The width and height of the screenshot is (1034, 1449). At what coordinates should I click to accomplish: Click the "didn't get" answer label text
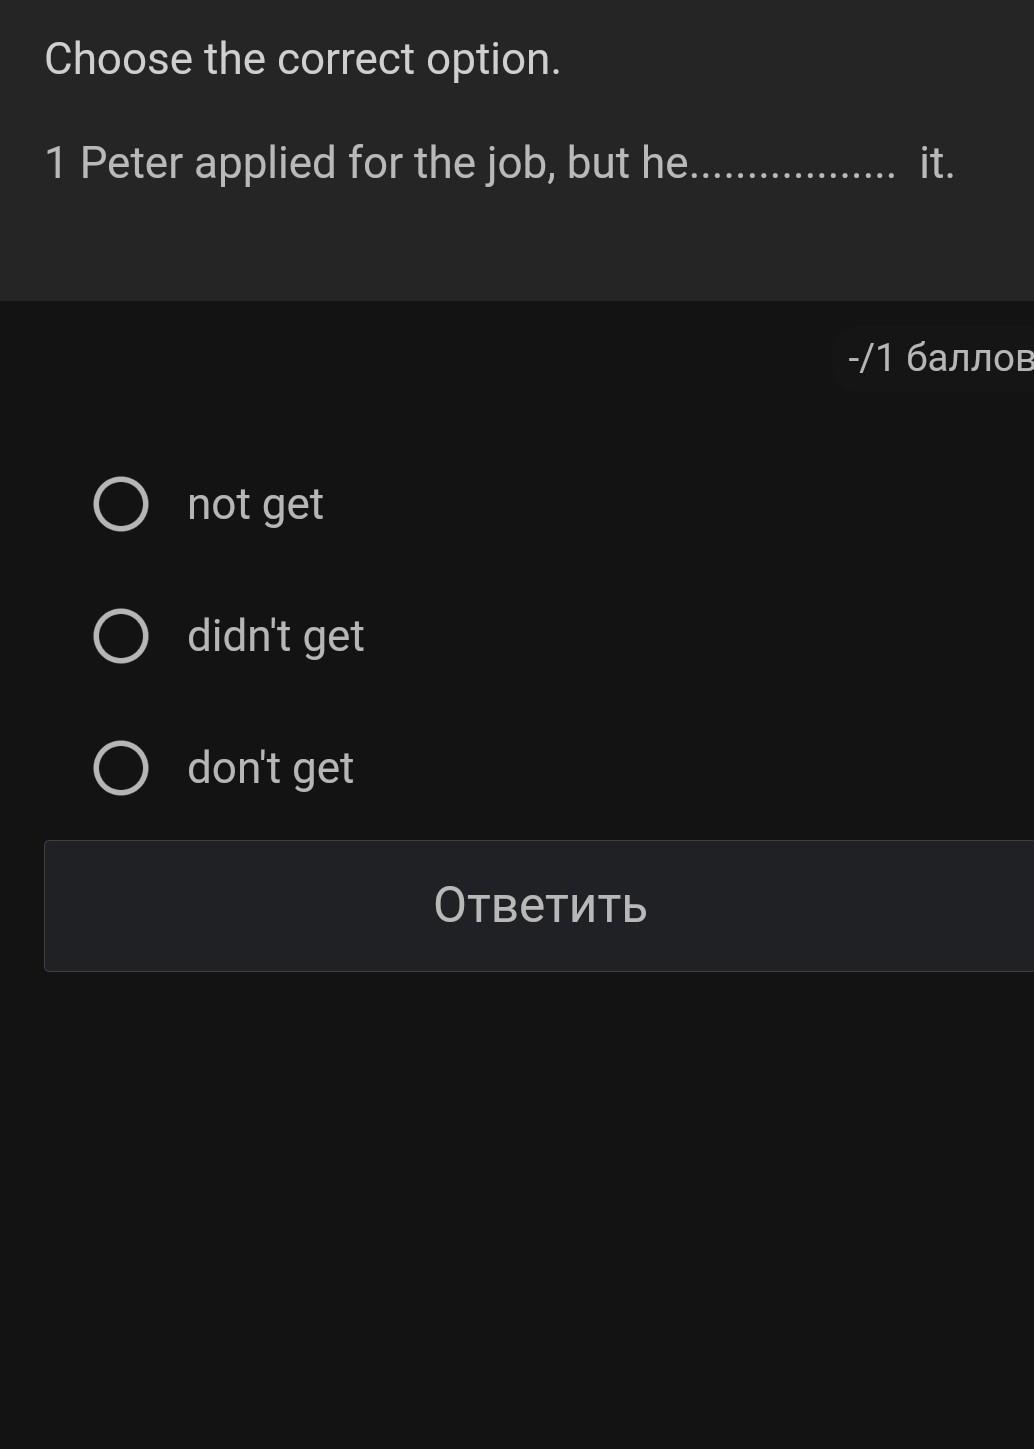click(x=276, y=637)
